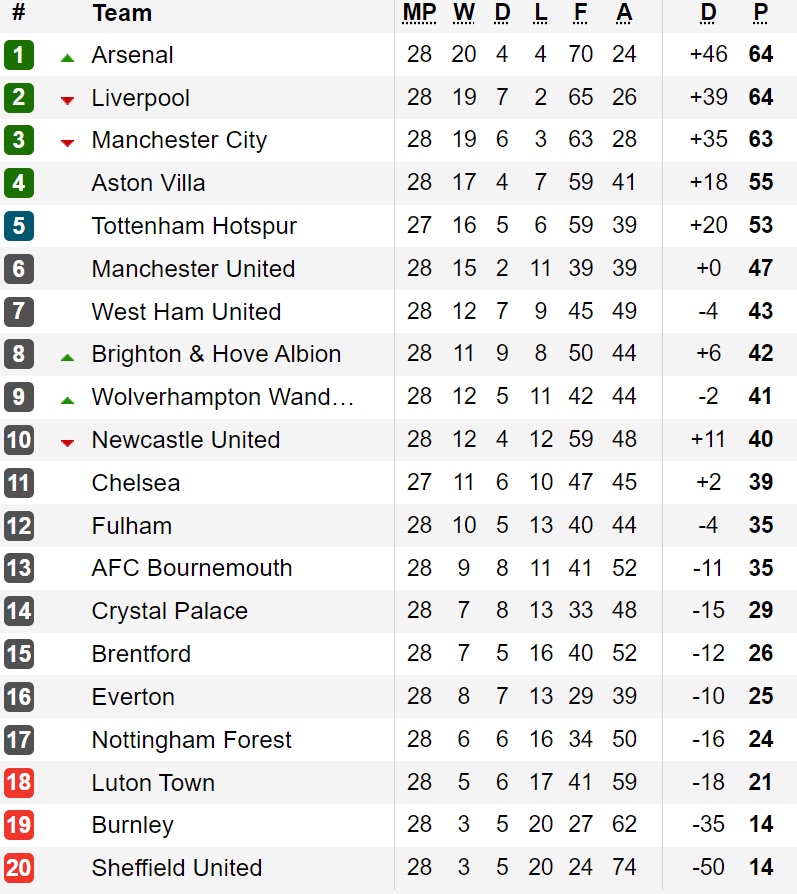Click the red position 18 relegation badge

point(19,782)
